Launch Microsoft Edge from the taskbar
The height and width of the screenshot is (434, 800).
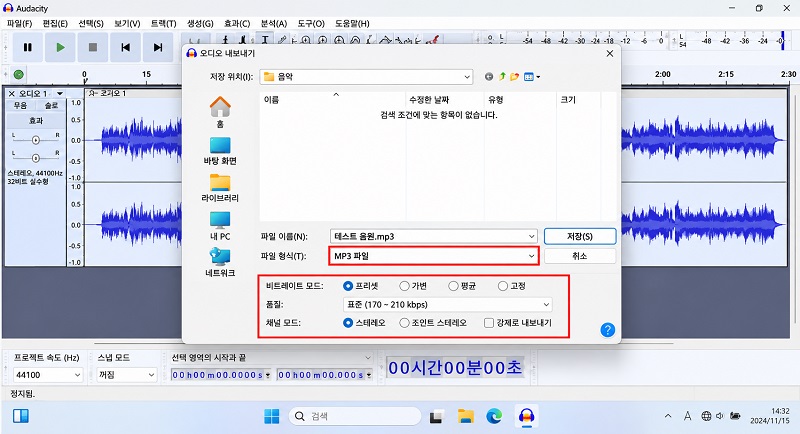[494, 417]
